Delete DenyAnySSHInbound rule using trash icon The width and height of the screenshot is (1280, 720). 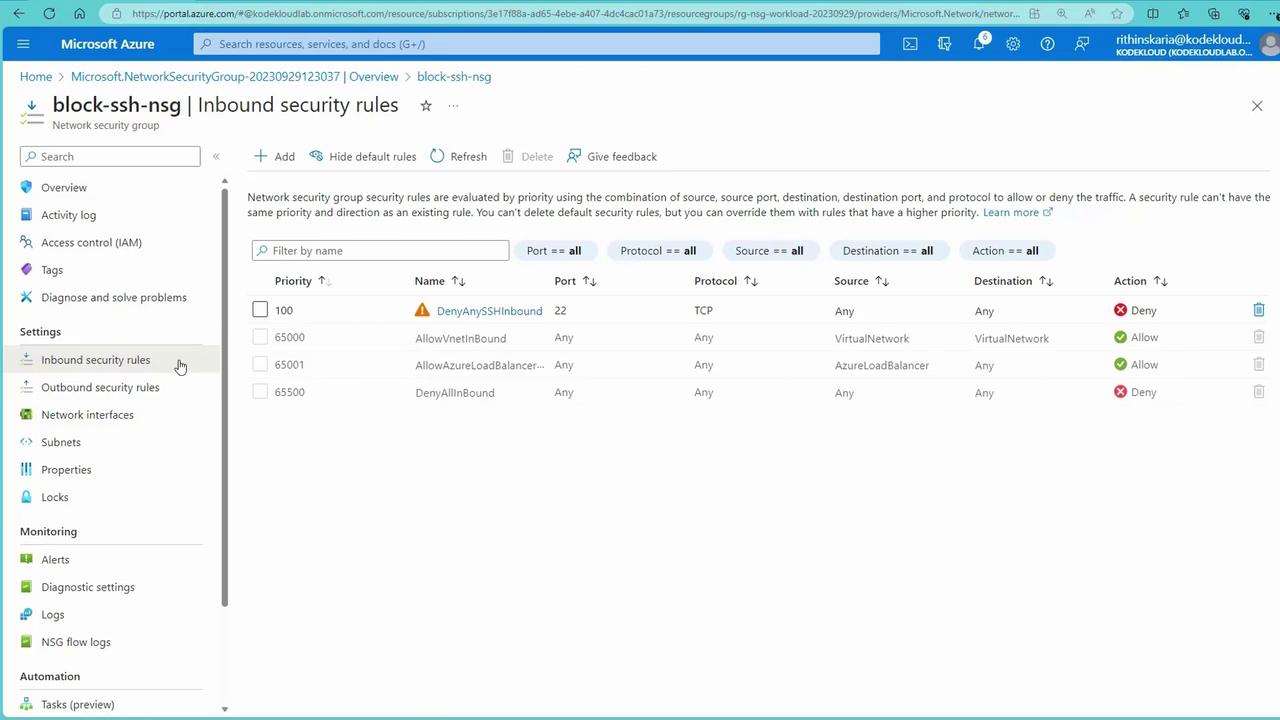coord(1258,310)
